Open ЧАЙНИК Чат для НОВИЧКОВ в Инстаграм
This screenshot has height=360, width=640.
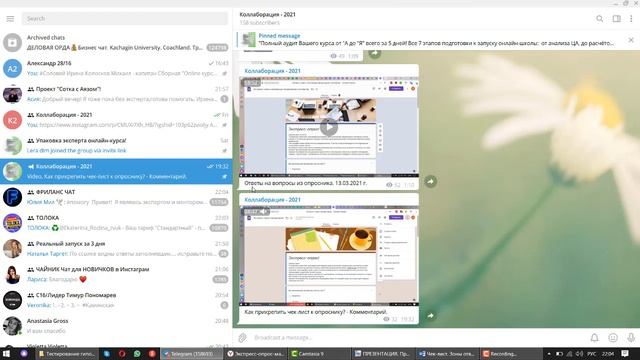tap(116, 274)
